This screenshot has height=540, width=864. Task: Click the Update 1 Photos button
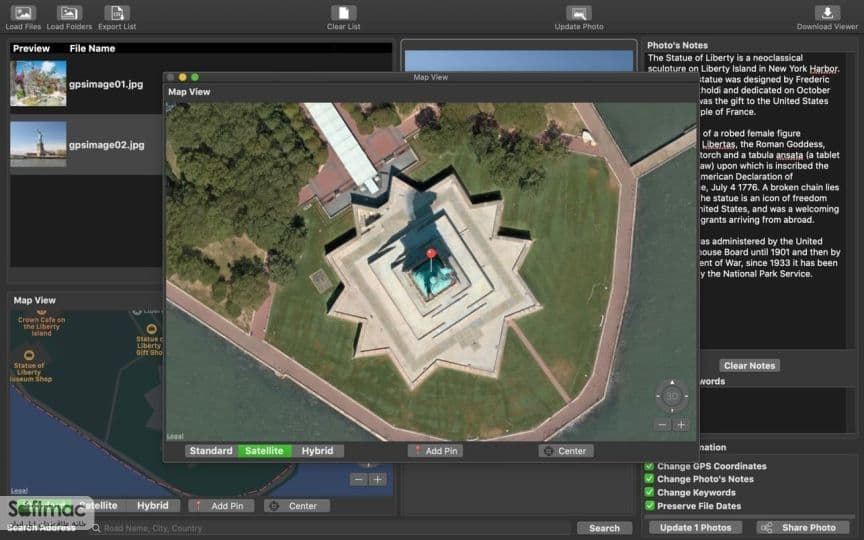point(695,527)
